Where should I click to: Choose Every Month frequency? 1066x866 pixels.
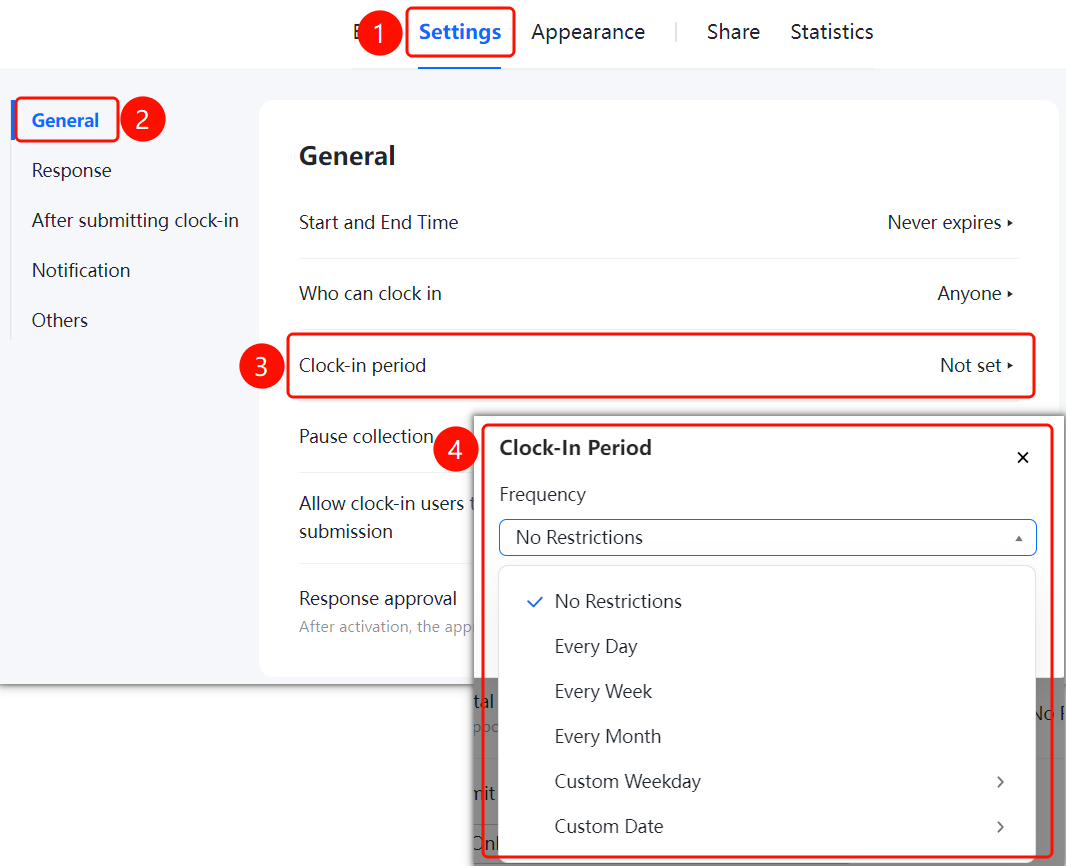tap(608, 736)
